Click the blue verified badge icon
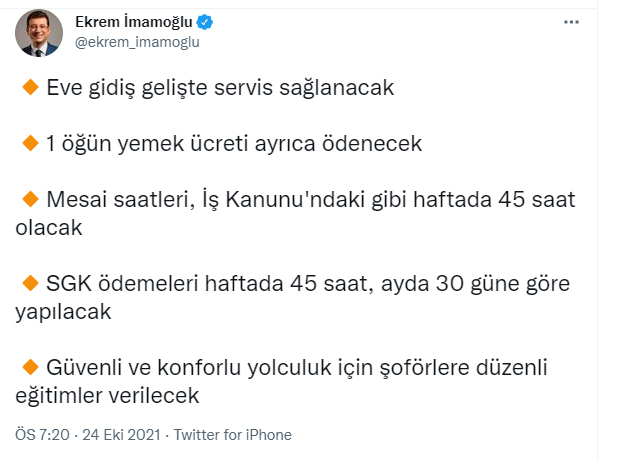Image resolution: width=626 pixels, height=461 pixels. (205, 22)
